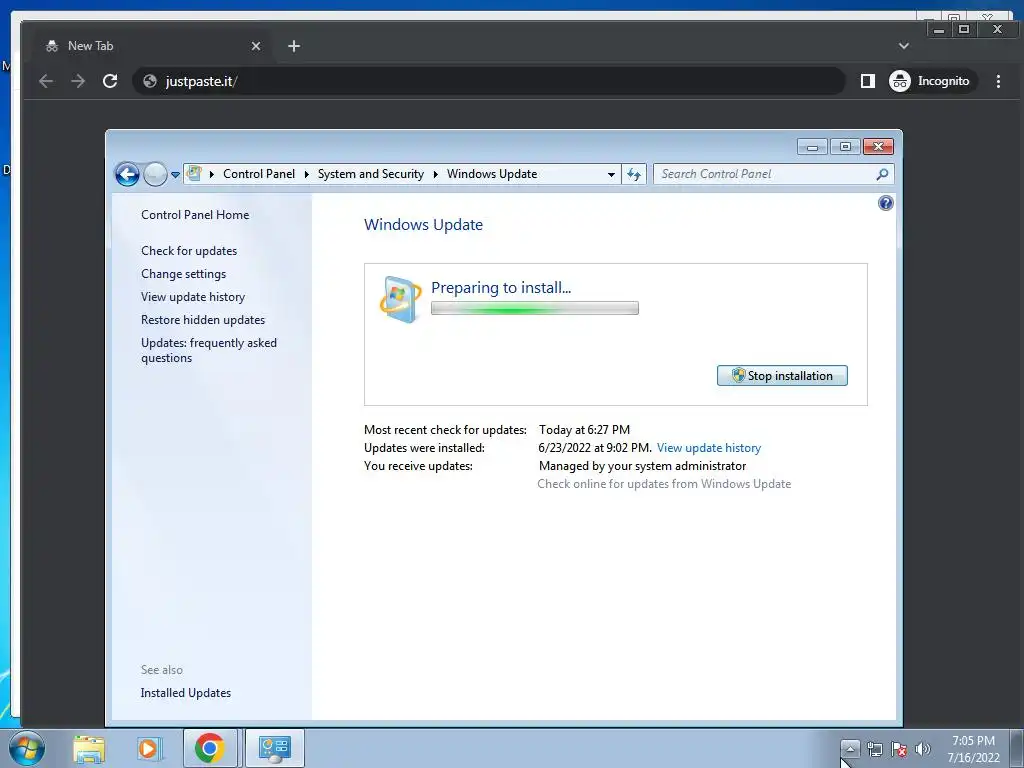The image size is (1024, 768).
Task: Click the volume speaker icon
Action: coord(923,749)
